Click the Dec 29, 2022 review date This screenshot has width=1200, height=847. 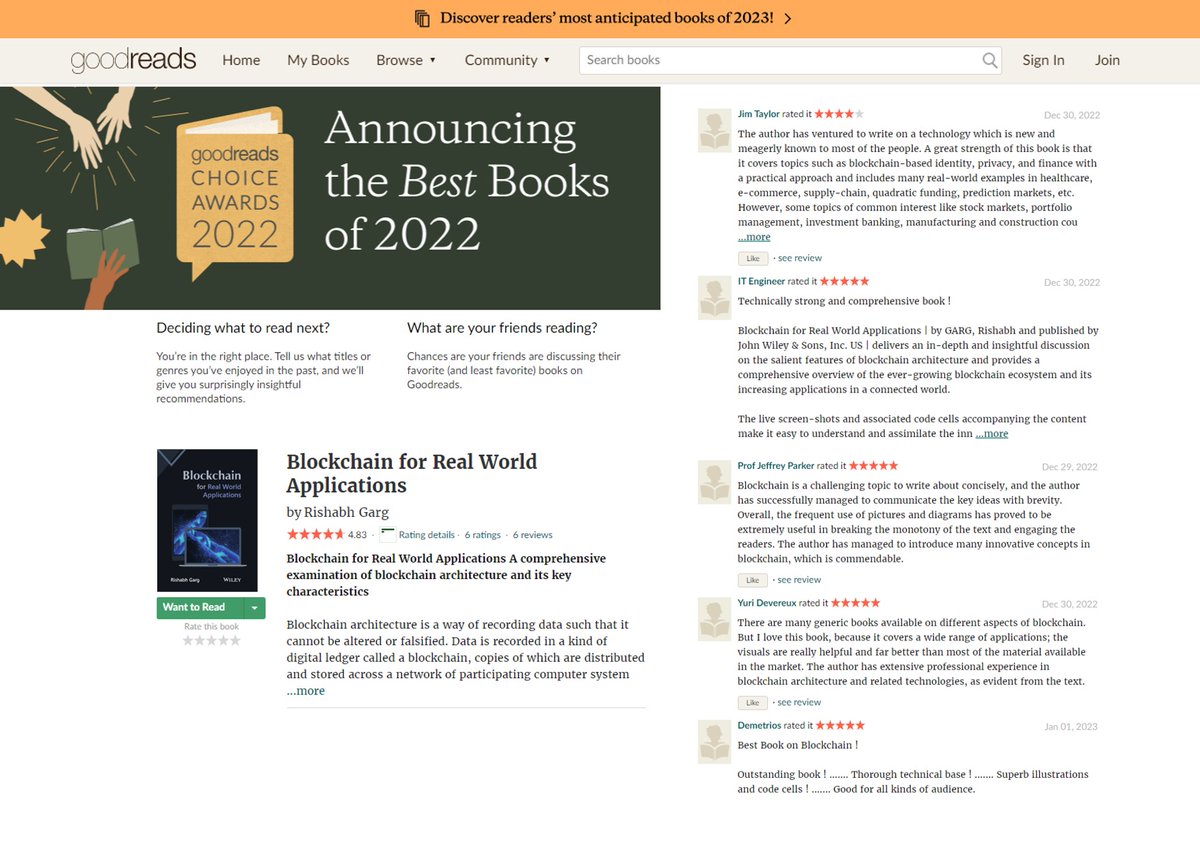[x=1070, y=467]
